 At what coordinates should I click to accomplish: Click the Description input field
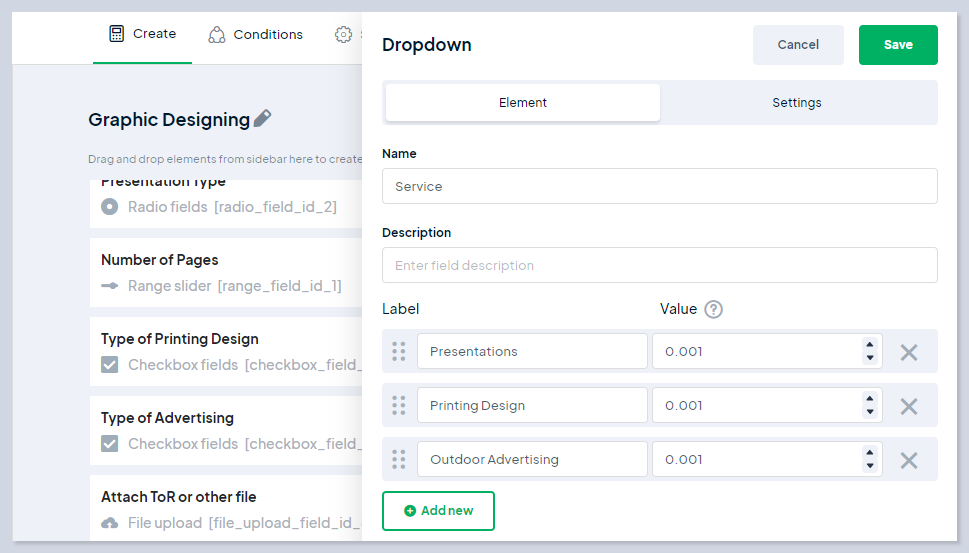click(659, 266)
